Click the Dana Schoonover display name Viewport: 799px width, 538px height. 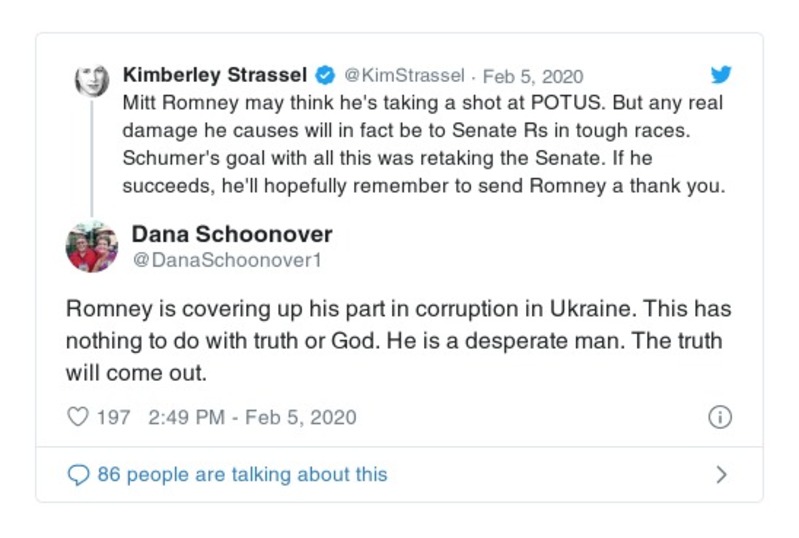click(x=232, y=234)
